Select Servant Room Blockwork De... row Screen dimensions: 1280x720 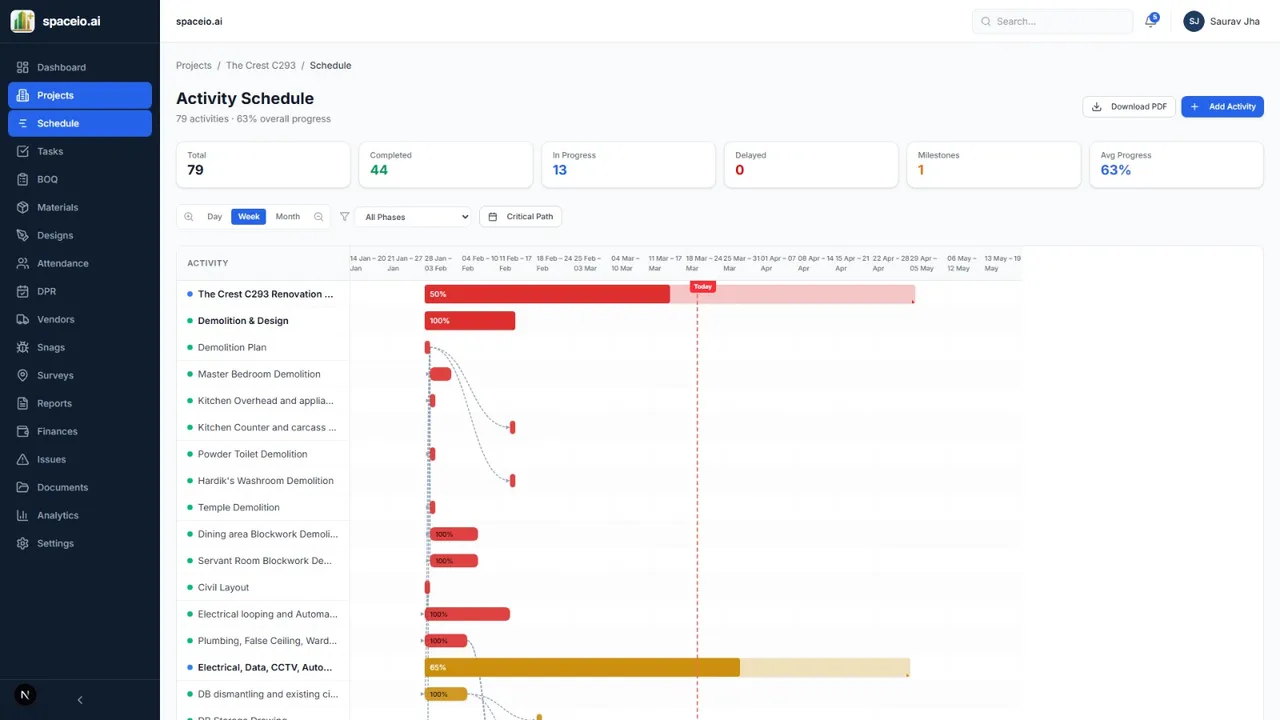tap(263, 561)
